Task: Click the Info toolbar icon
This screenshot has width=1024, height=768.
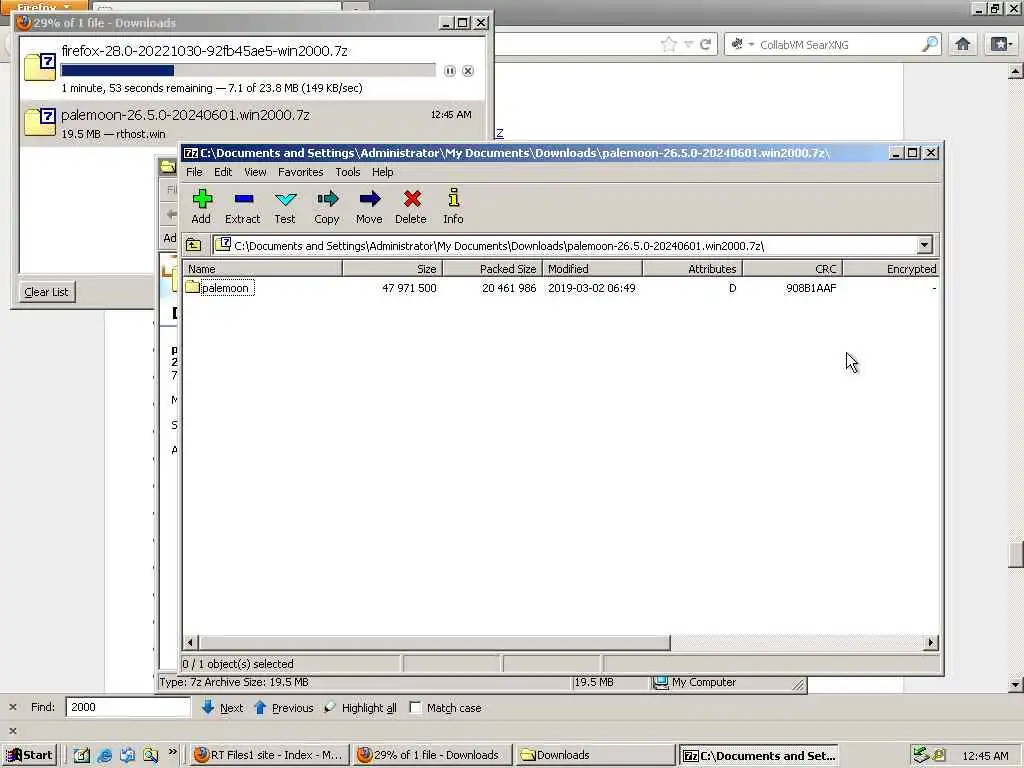Action: tap(453, 206)
